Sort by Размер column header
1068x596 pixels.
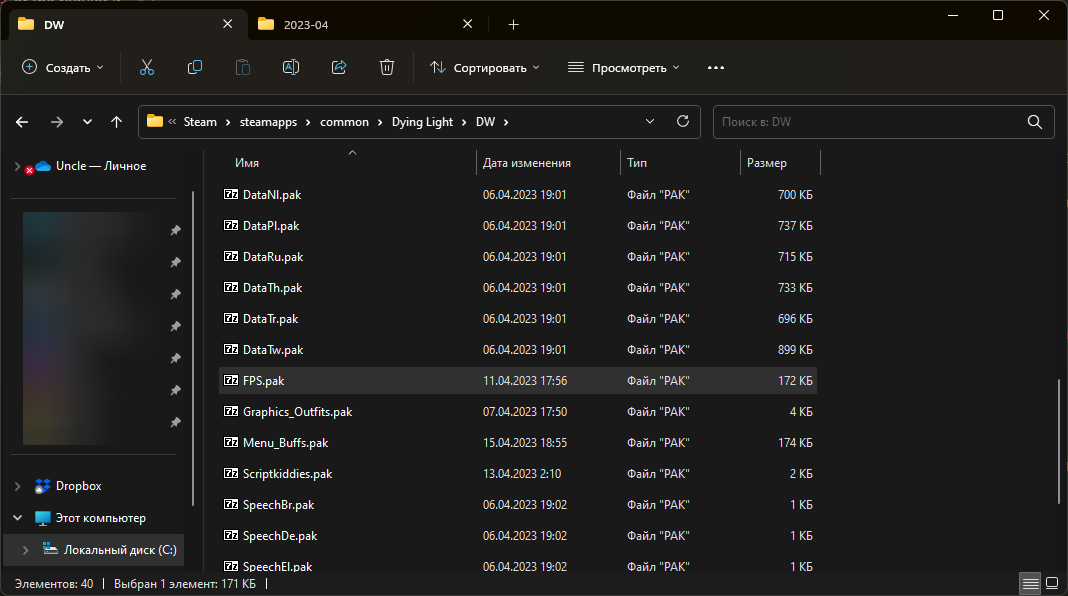coord(780,163)
